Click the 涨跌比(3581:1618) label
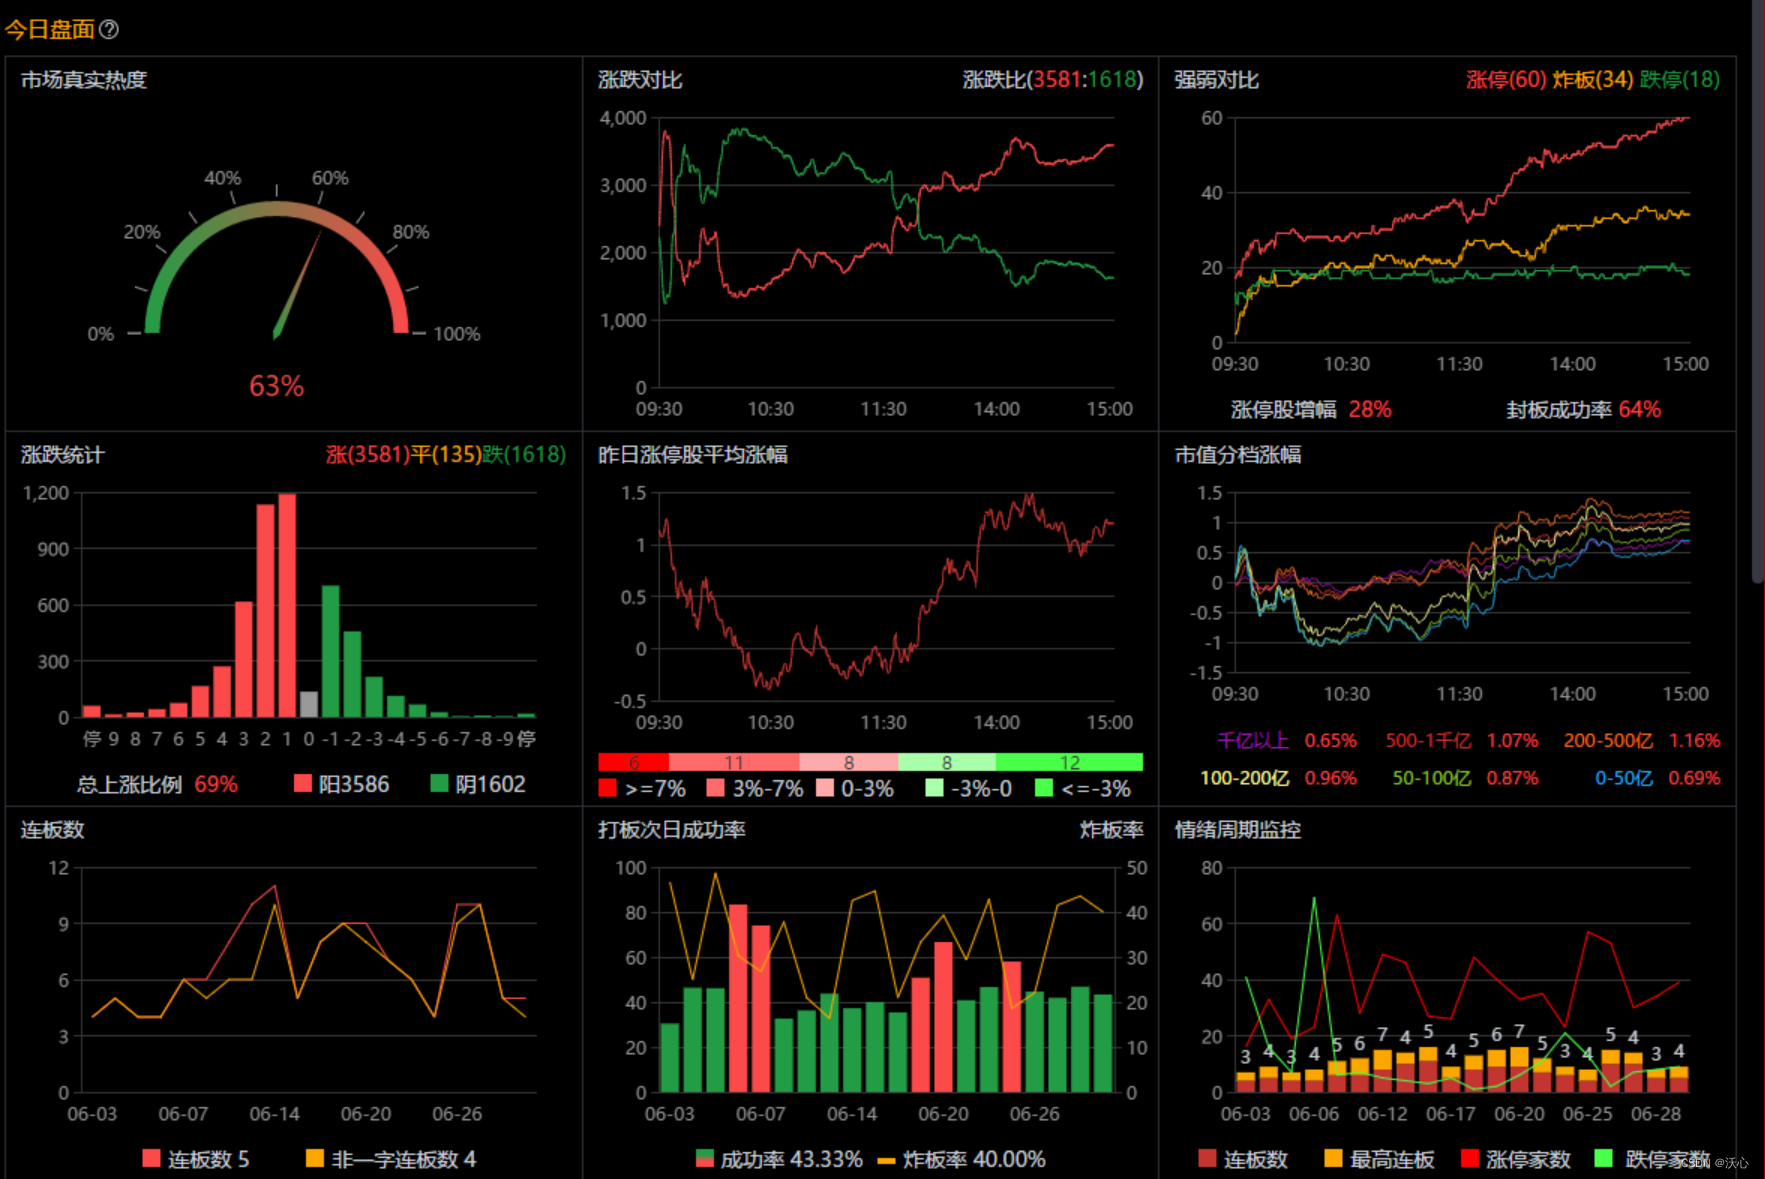The width and height of the screenshot is (1765, 1179). [x=1052, y=80]
